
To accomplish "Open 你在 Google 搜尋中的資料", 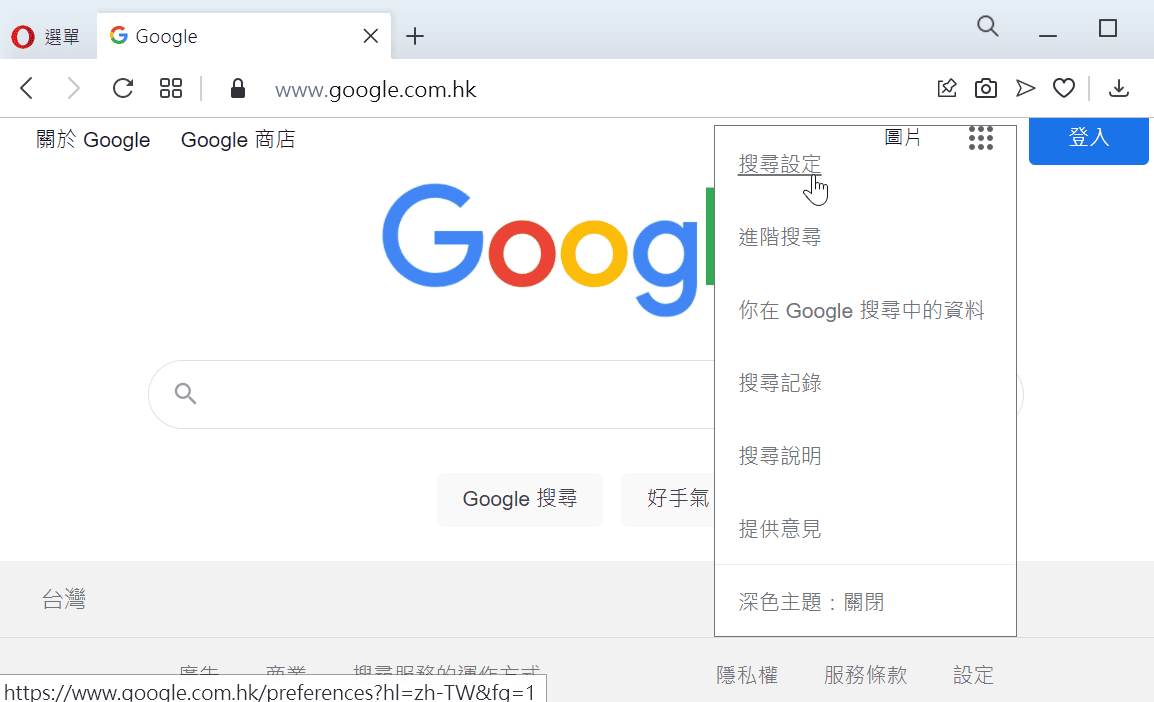I will pos(861,311).
